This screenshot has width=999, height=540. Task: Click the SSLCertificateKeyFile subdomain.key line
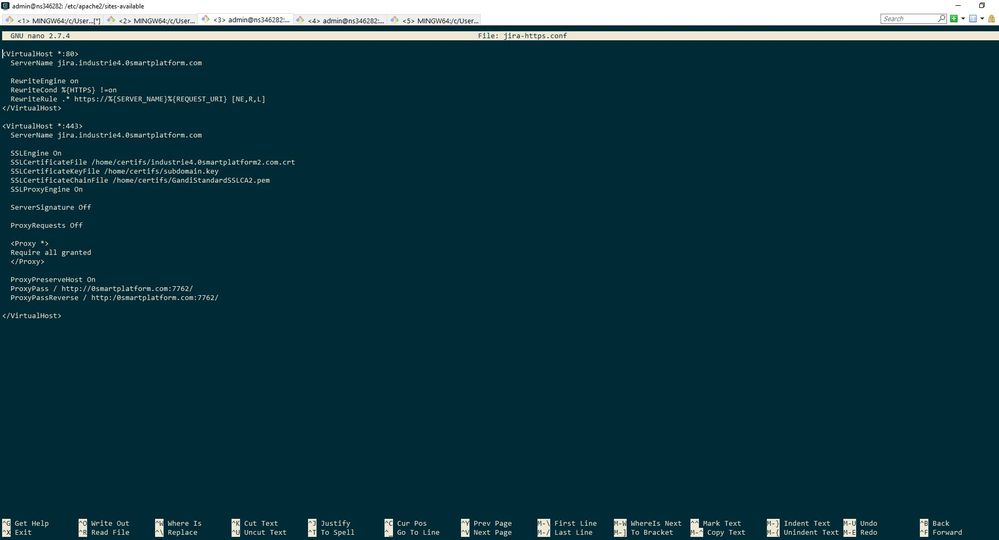[x=114, y=171]
